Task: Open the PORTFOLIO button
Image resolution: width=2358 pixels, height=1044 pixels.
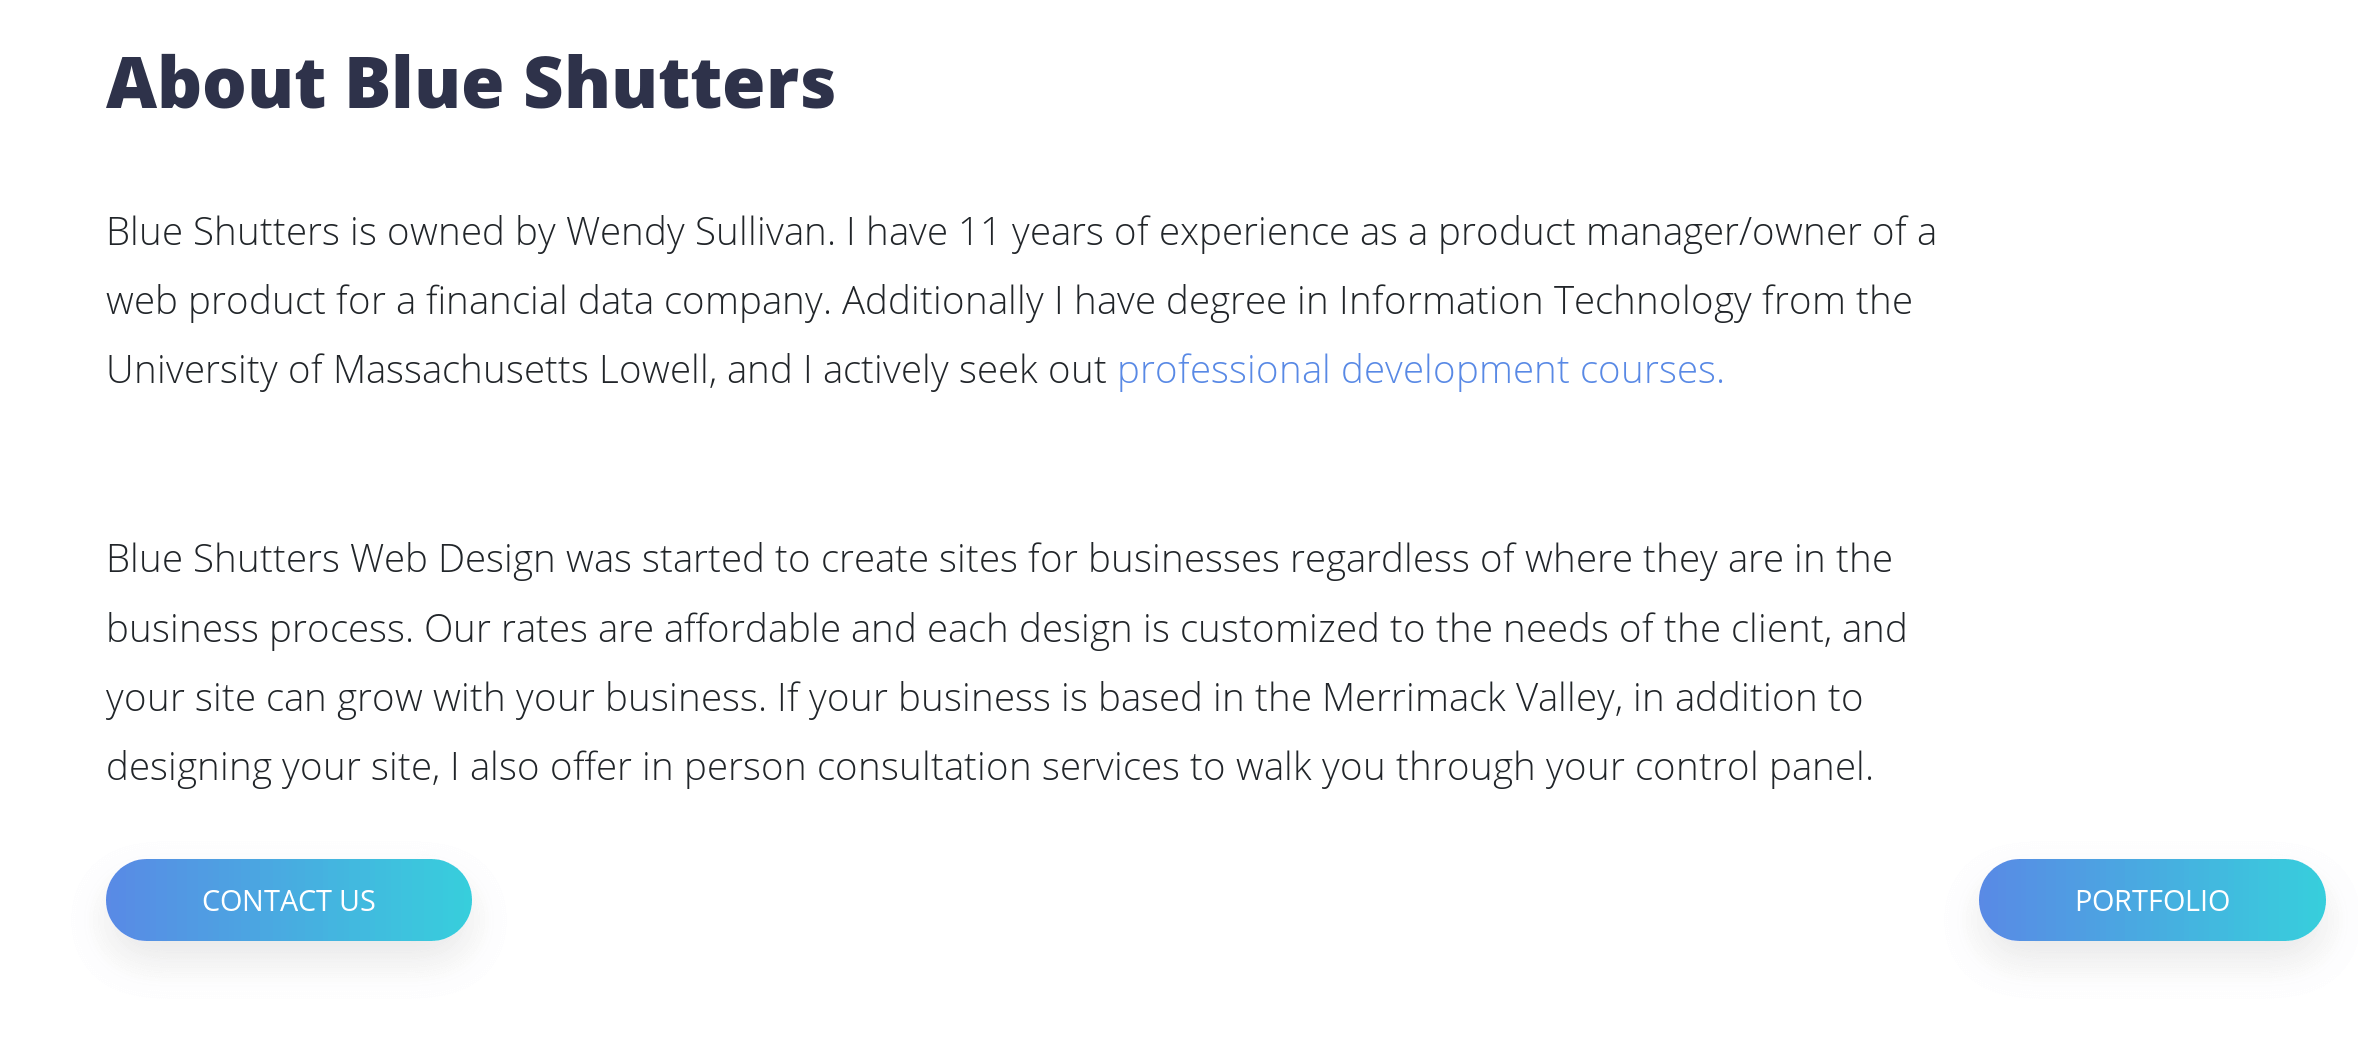Action: (x=2151, y=900)
